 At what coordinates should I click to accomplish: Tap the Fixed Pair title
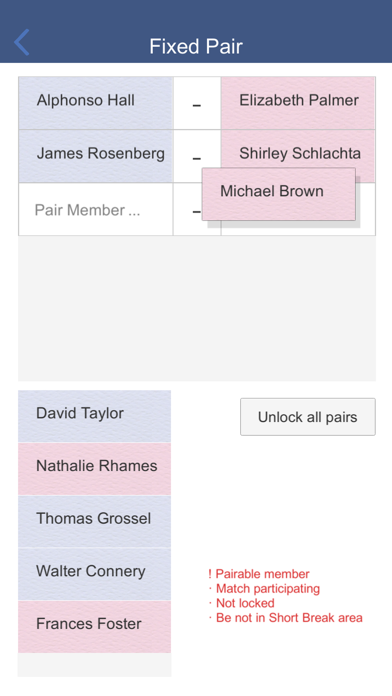(196, 46)
